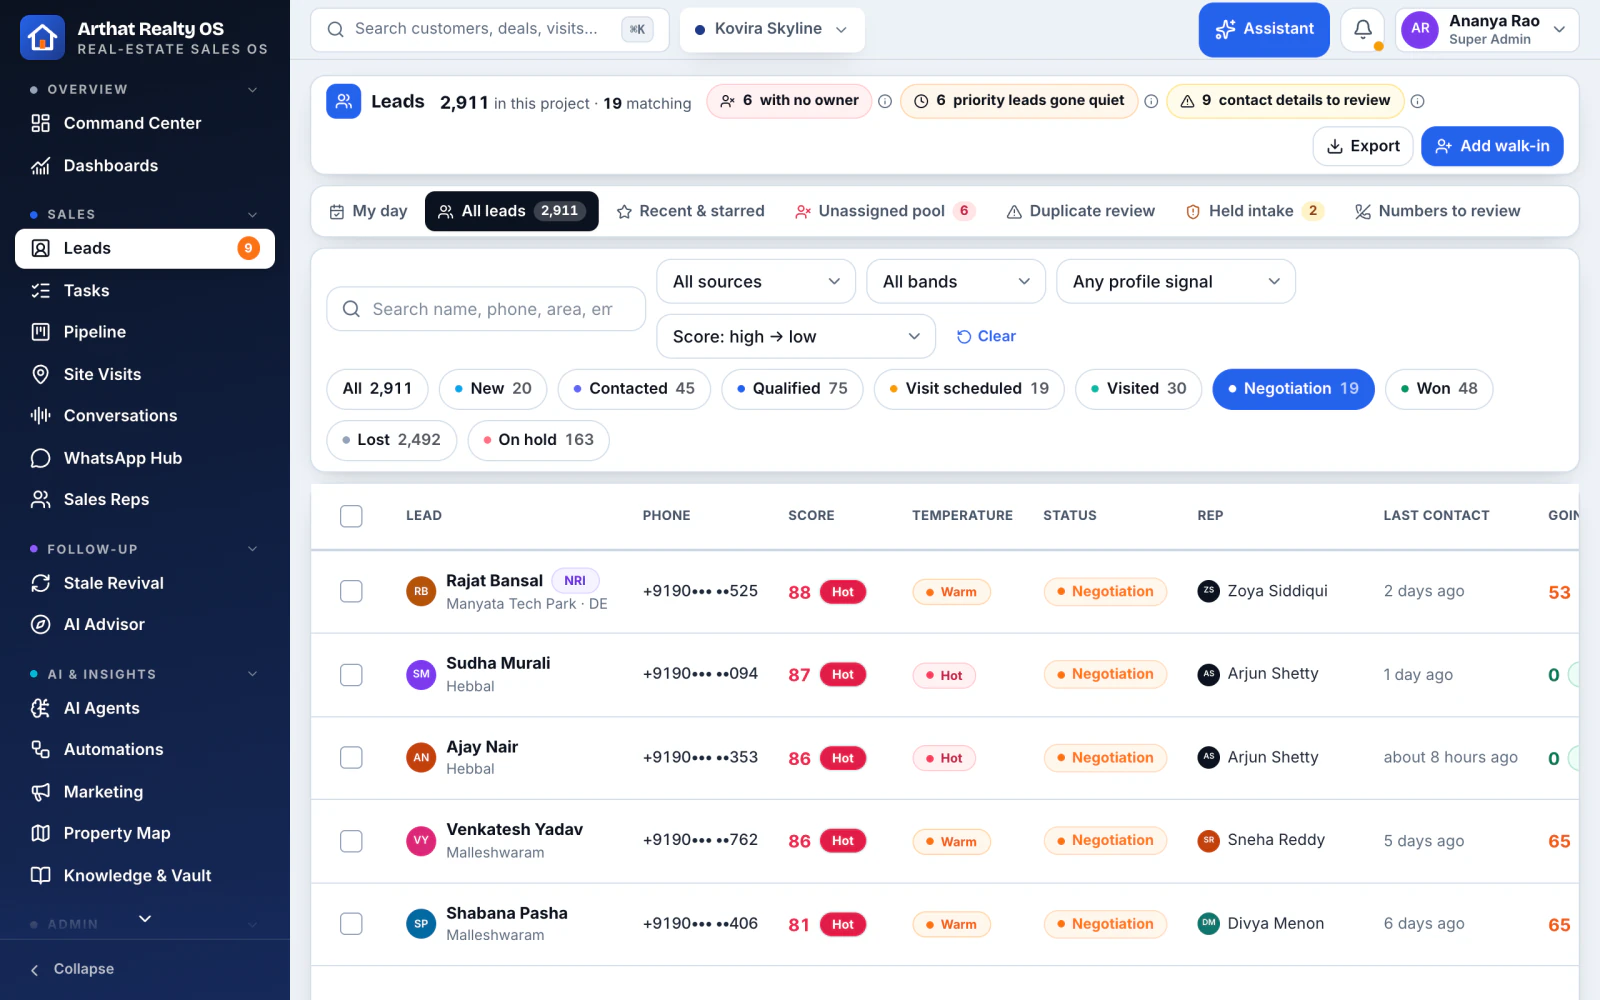The height and width of the screenshot is (1000, 1600).
Task: Change the Score: high to low sort order
Action: pos(796,337)
